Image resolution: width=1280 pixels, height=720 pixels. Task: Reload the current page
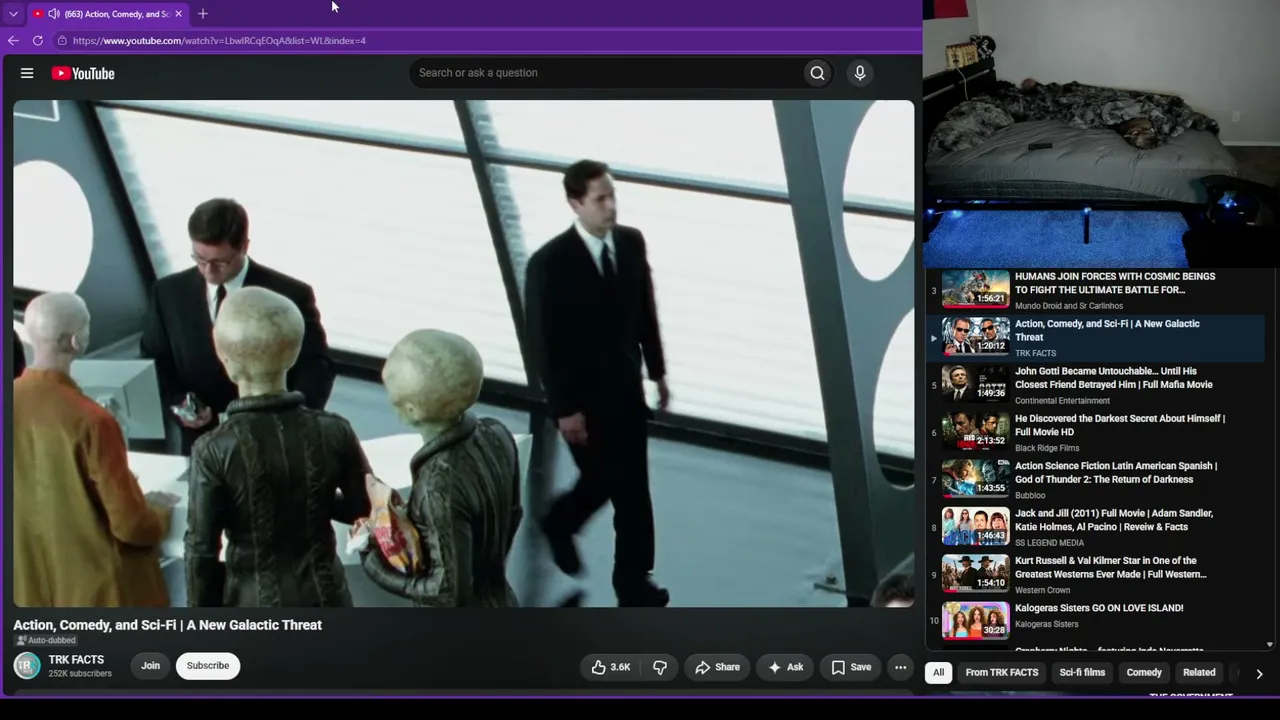click(38, 41)
